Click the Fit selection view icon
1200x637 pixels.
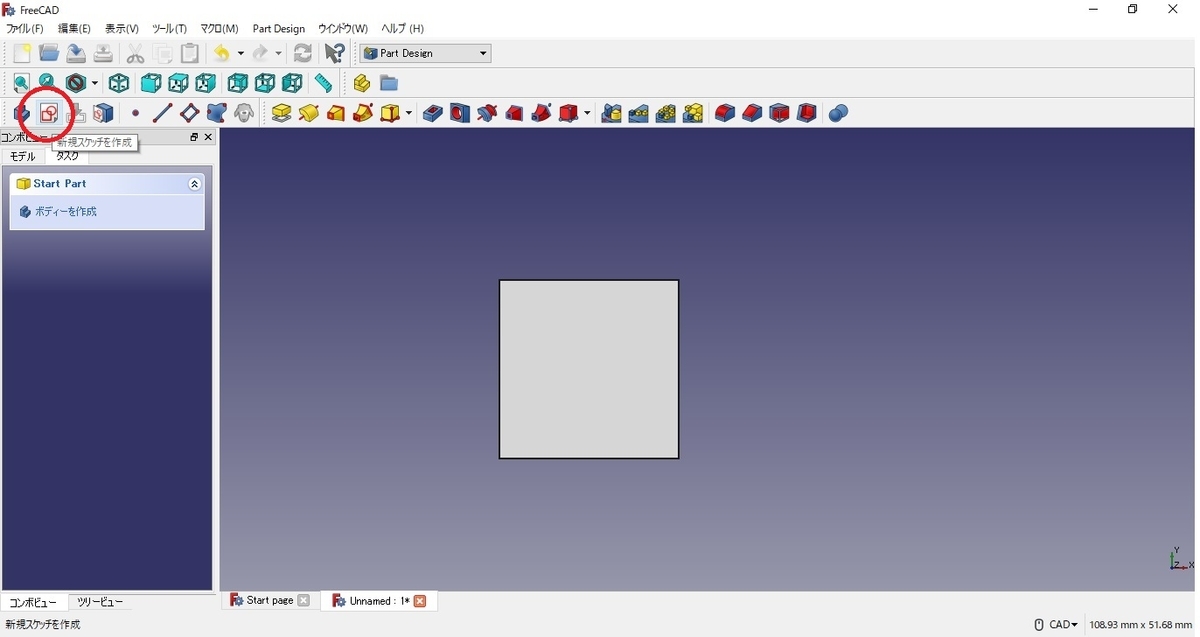tap(47, 83)
